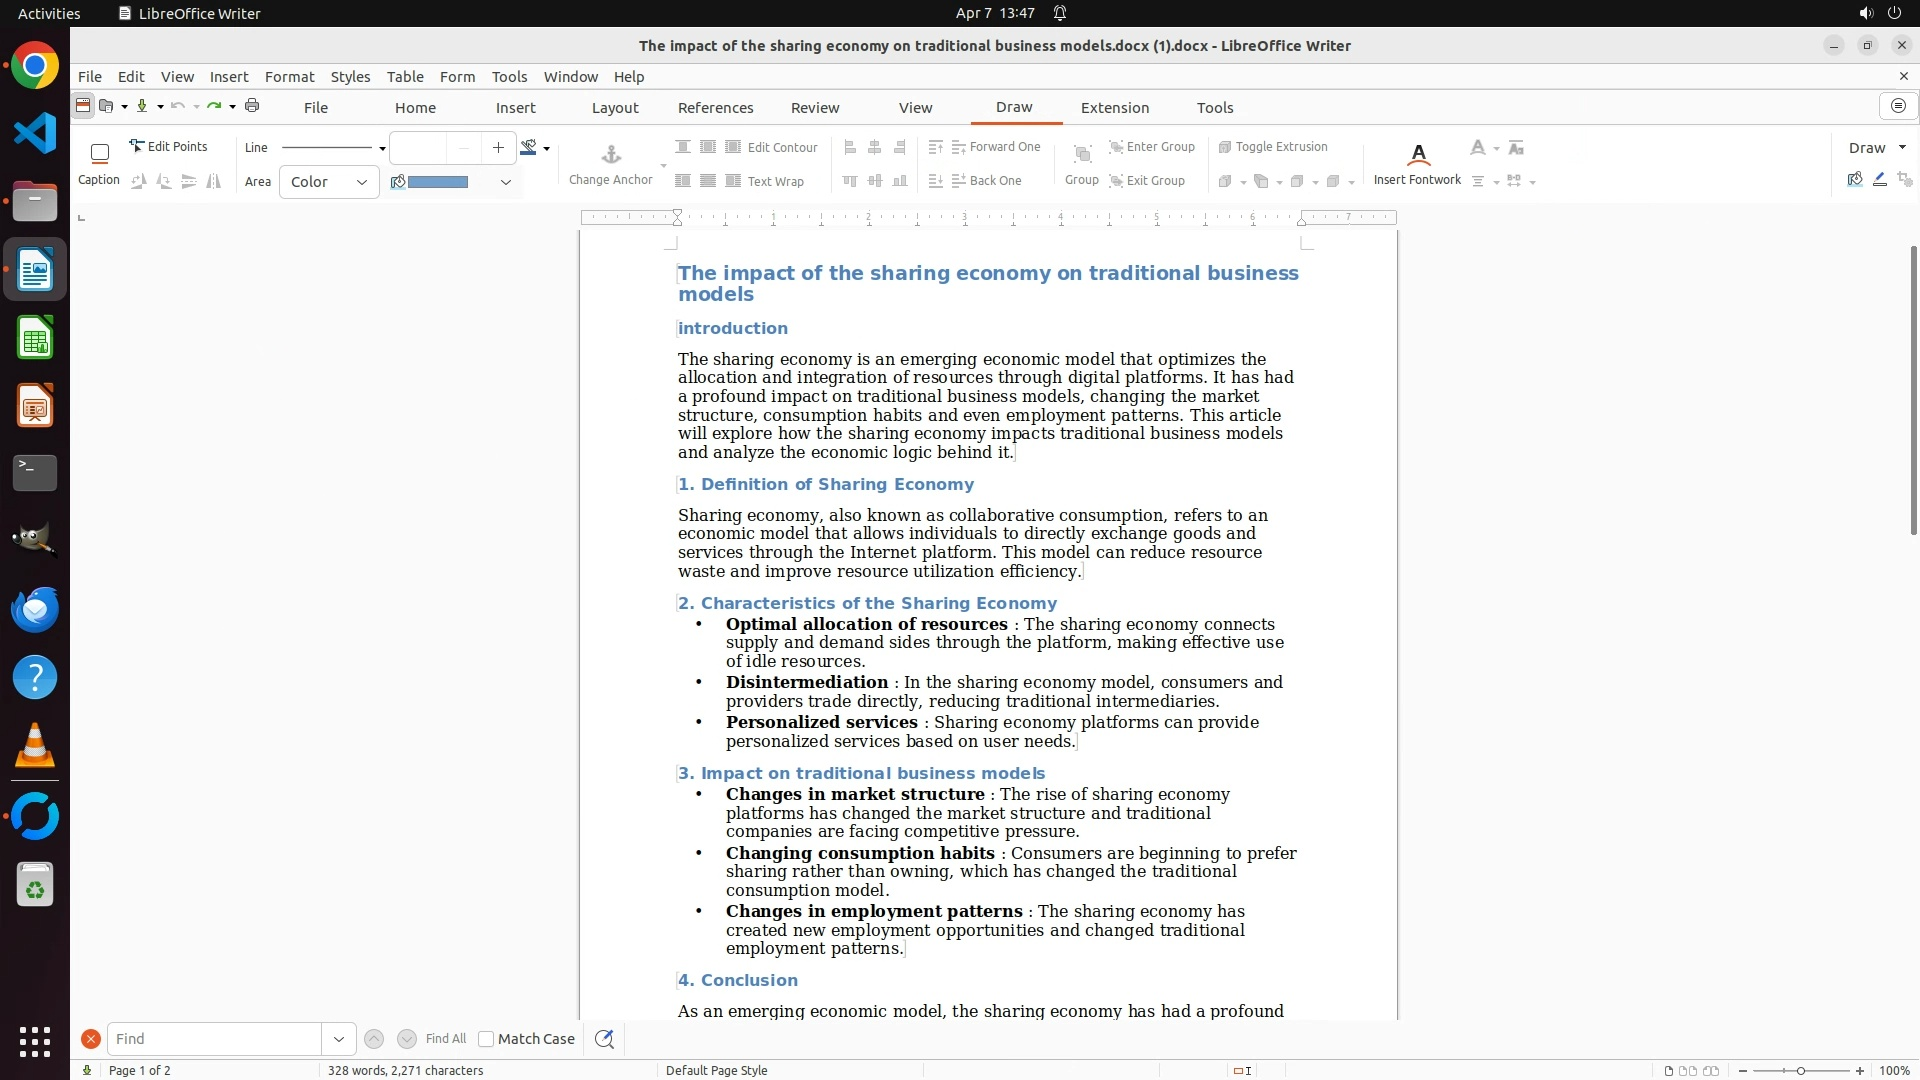Expand the Line style dropdown arrow

pyautogui.click(x=382, y=148)
